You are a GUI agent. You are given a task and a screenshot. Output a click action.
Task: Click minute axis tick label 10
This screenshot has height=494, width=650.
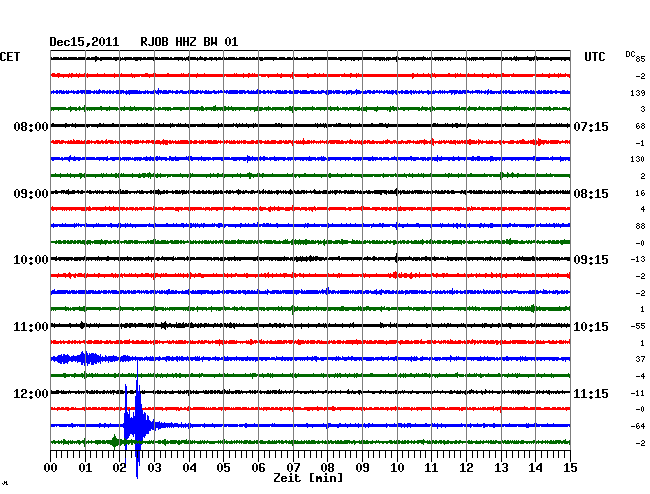click(x=397, y=468)
